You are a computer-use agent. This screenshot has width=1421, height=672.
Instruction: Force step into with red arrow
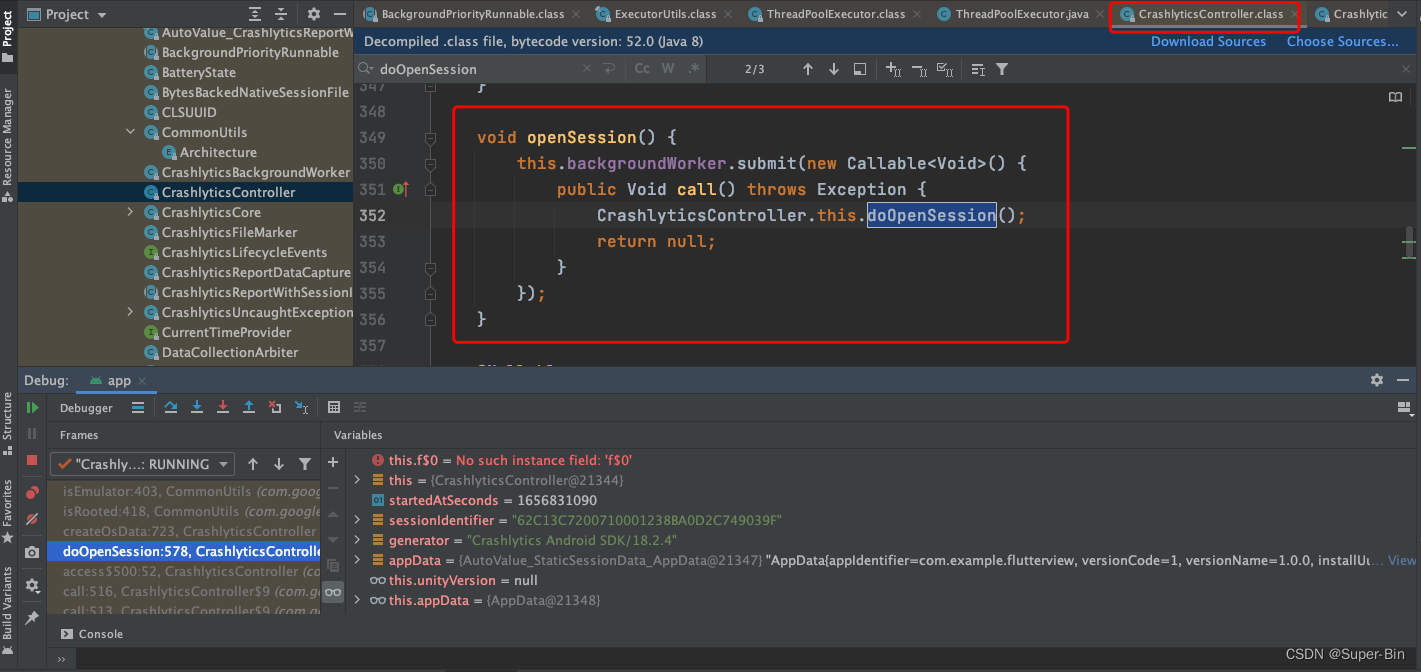click(223, 407)
